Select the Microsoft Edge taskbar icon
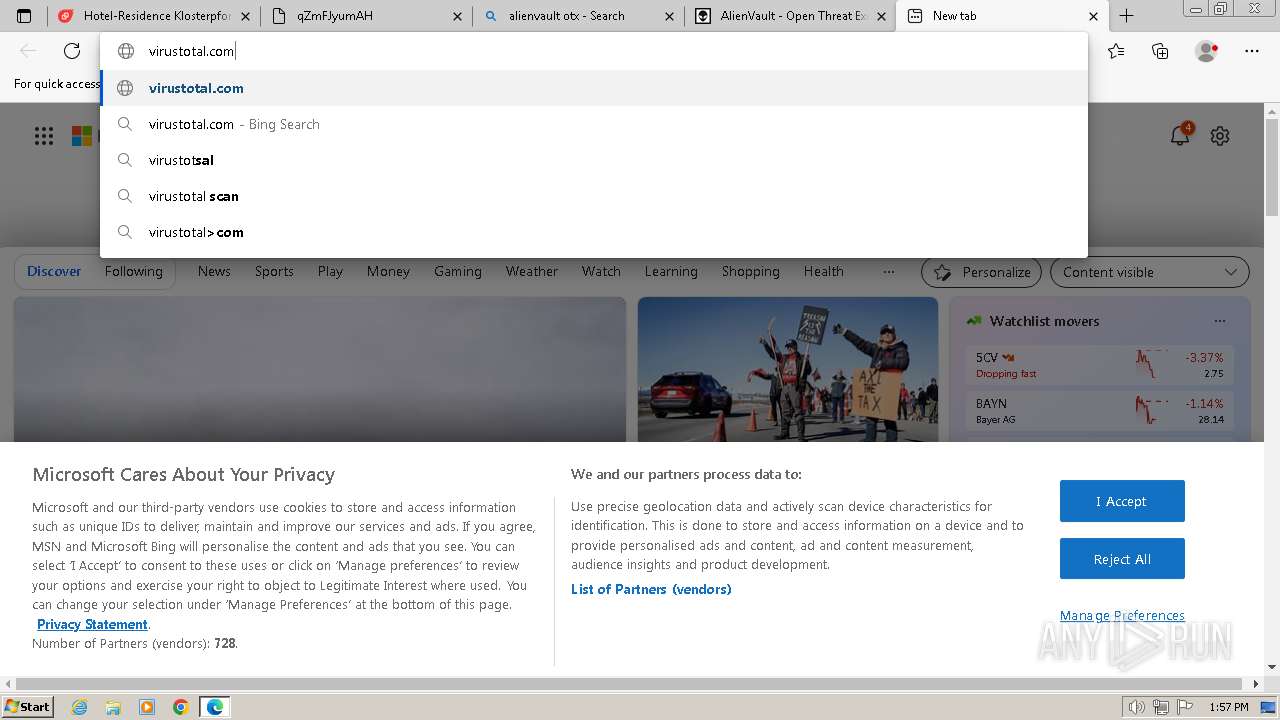1280x720 pixels. pyautogui.click(x=214, y=707)
